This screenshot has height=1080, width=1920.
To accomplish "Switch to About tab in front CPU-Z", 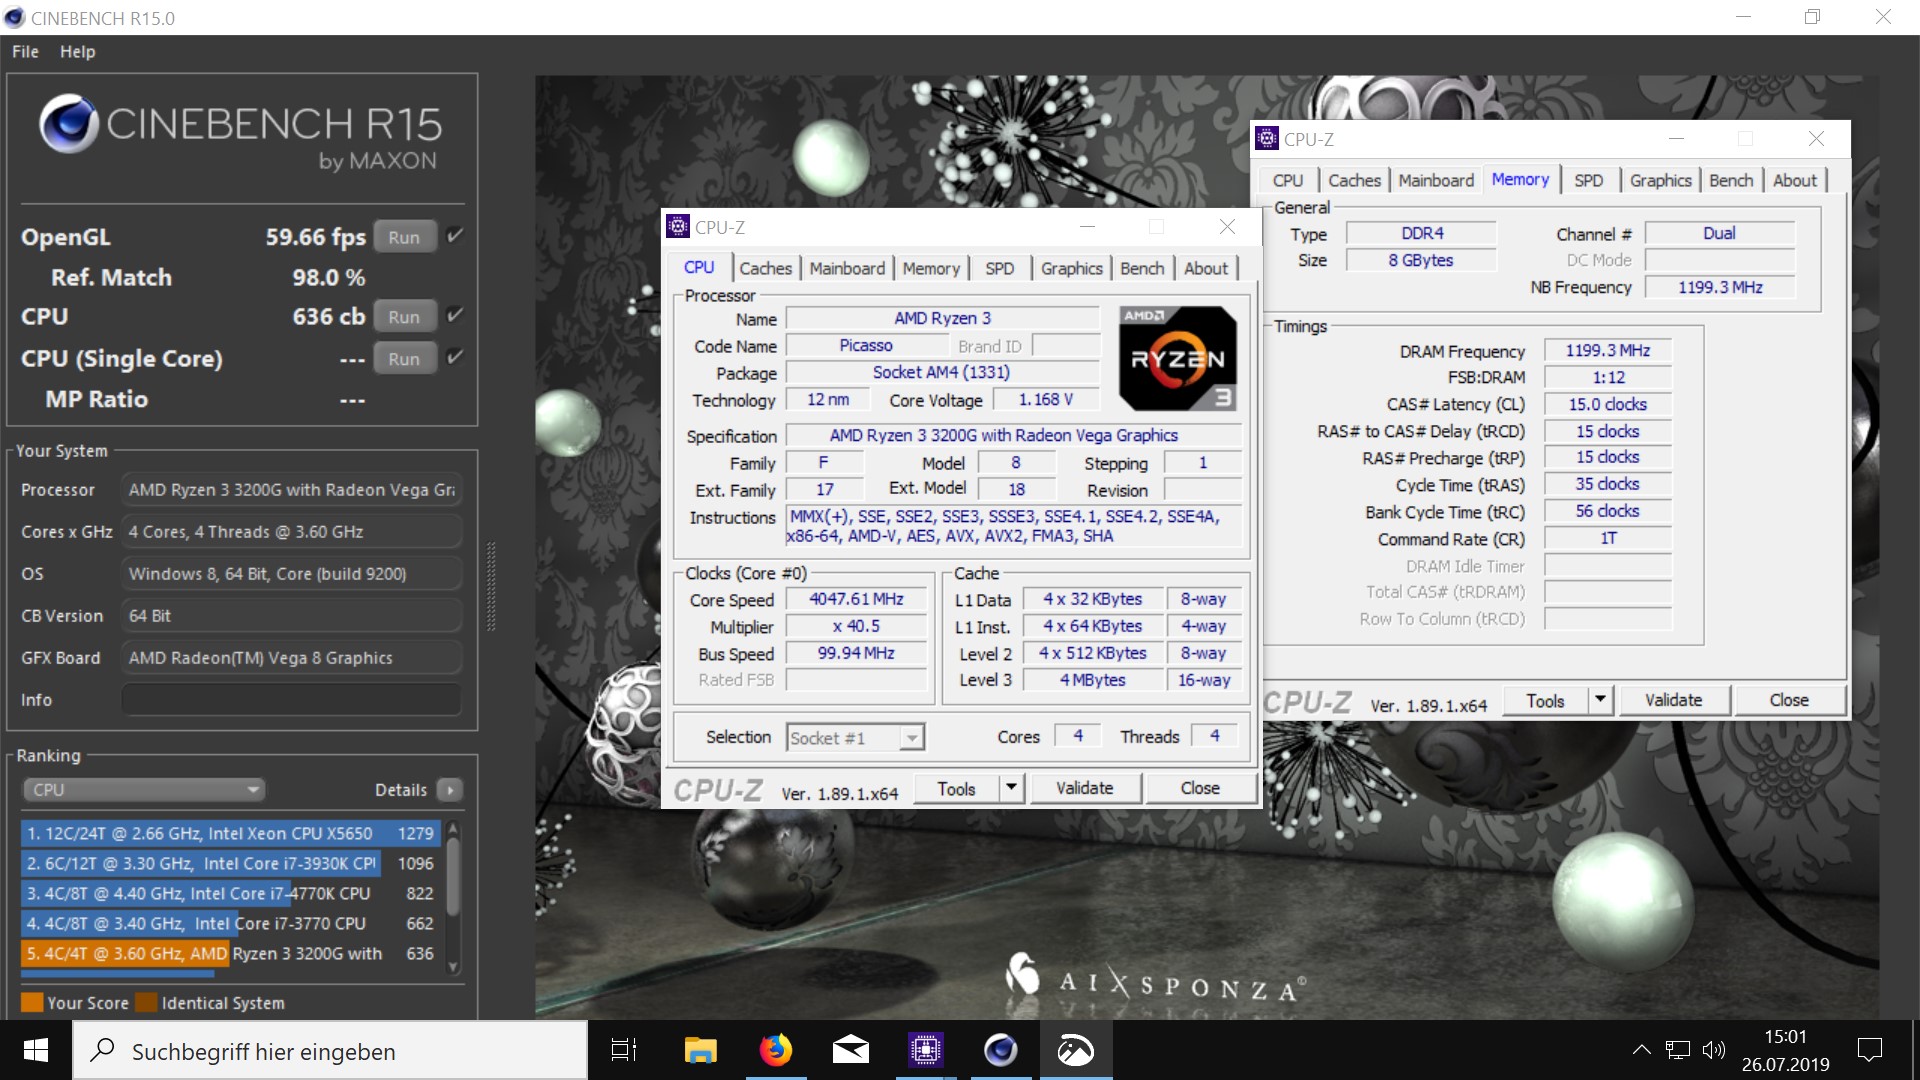I will click(x=1206, y=268).
